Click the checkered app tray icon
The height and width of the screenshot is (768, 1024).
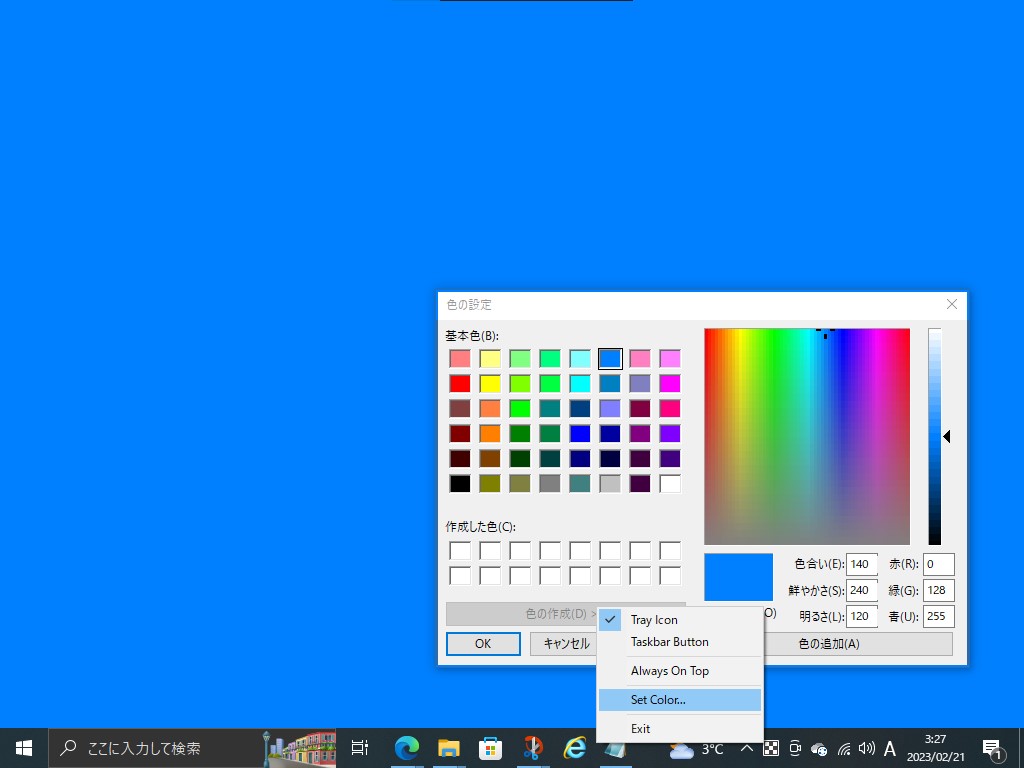771,748
